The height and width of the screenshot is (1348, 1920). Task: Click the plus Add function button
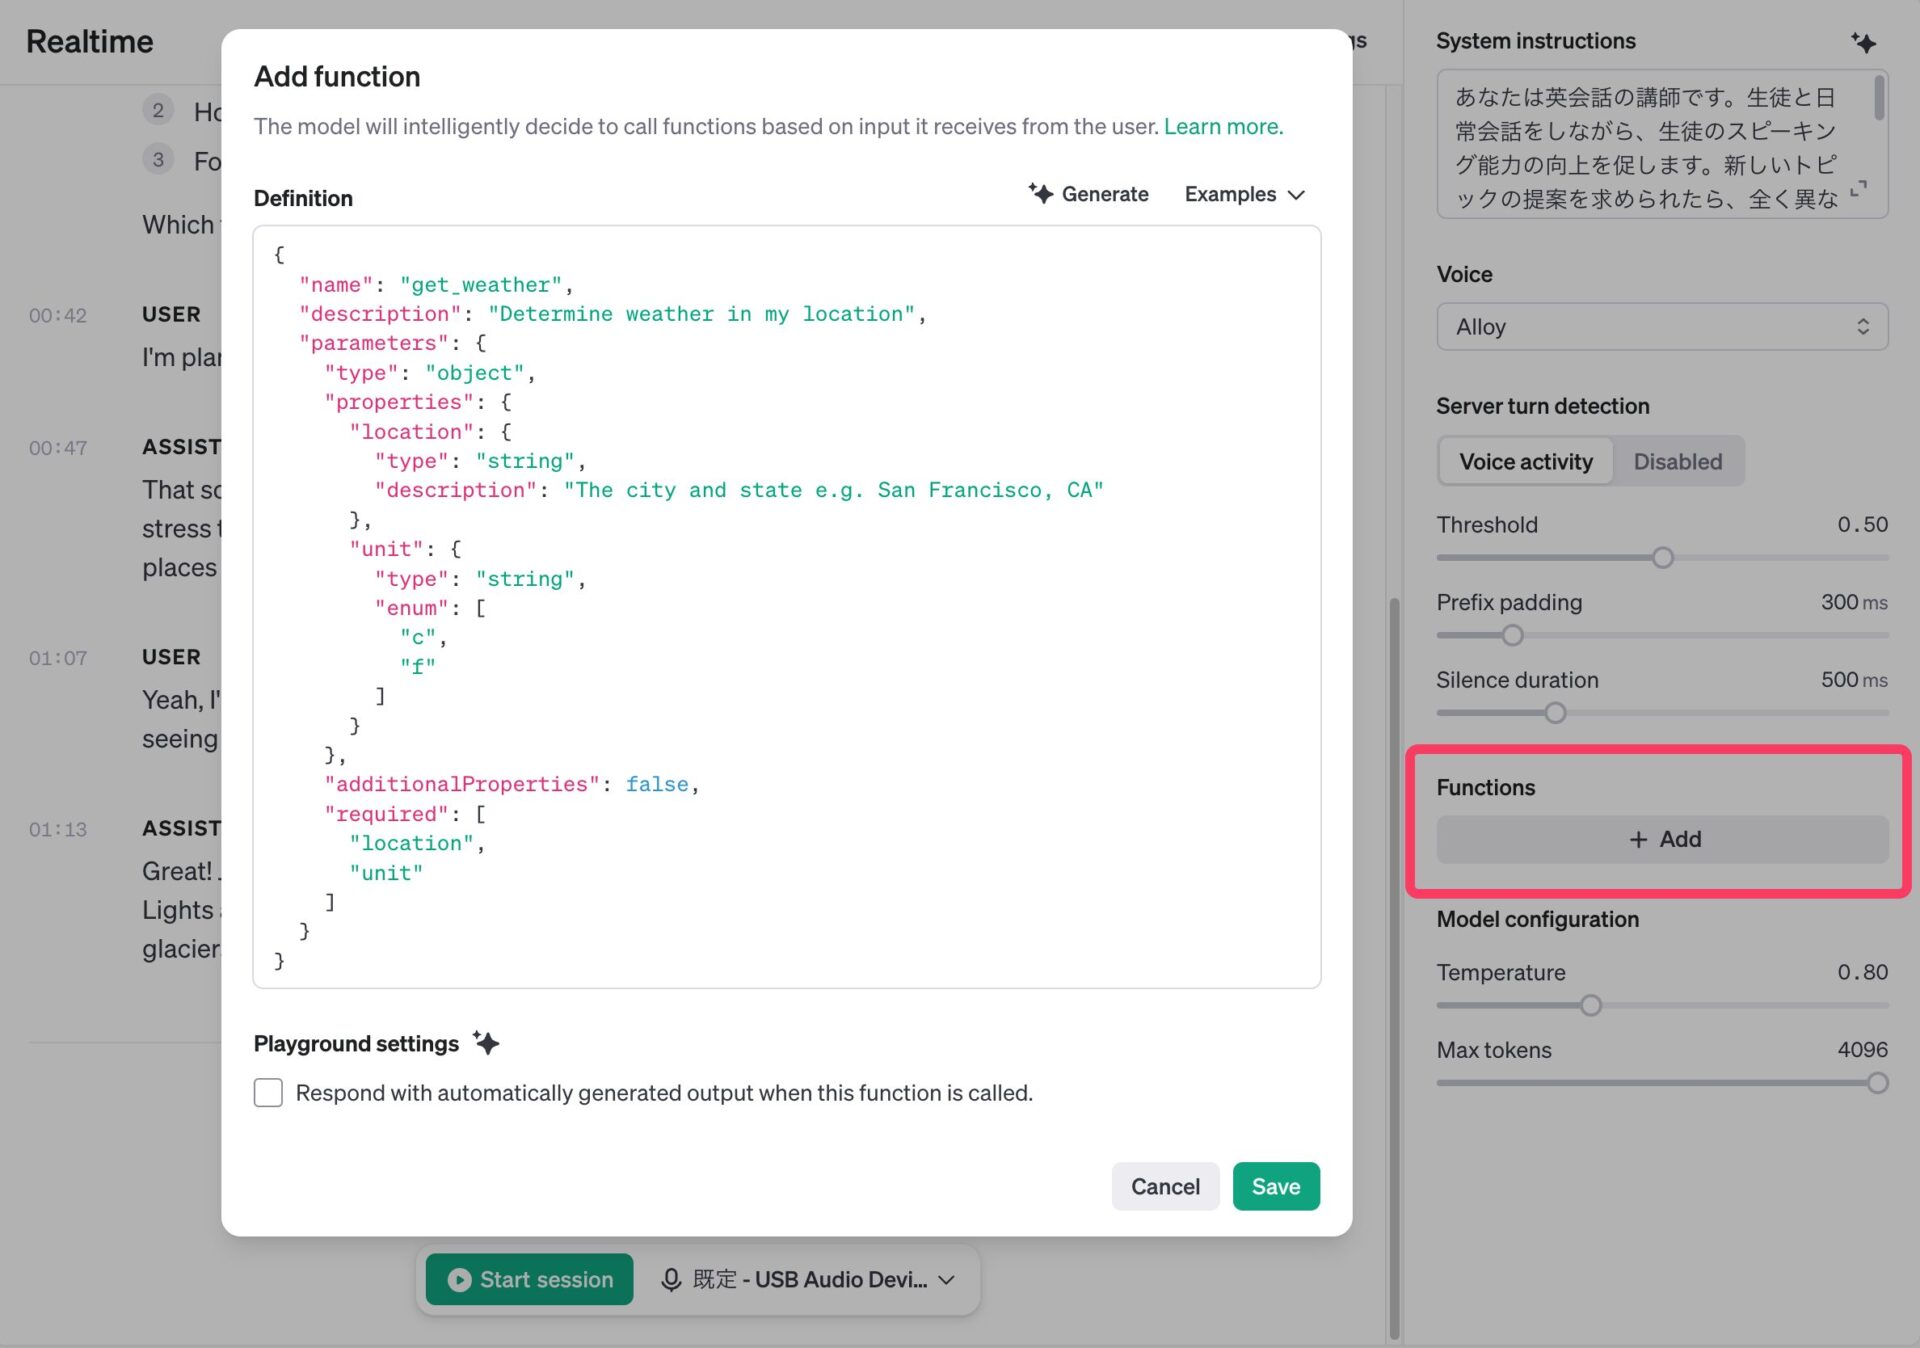pos(1662,839)
